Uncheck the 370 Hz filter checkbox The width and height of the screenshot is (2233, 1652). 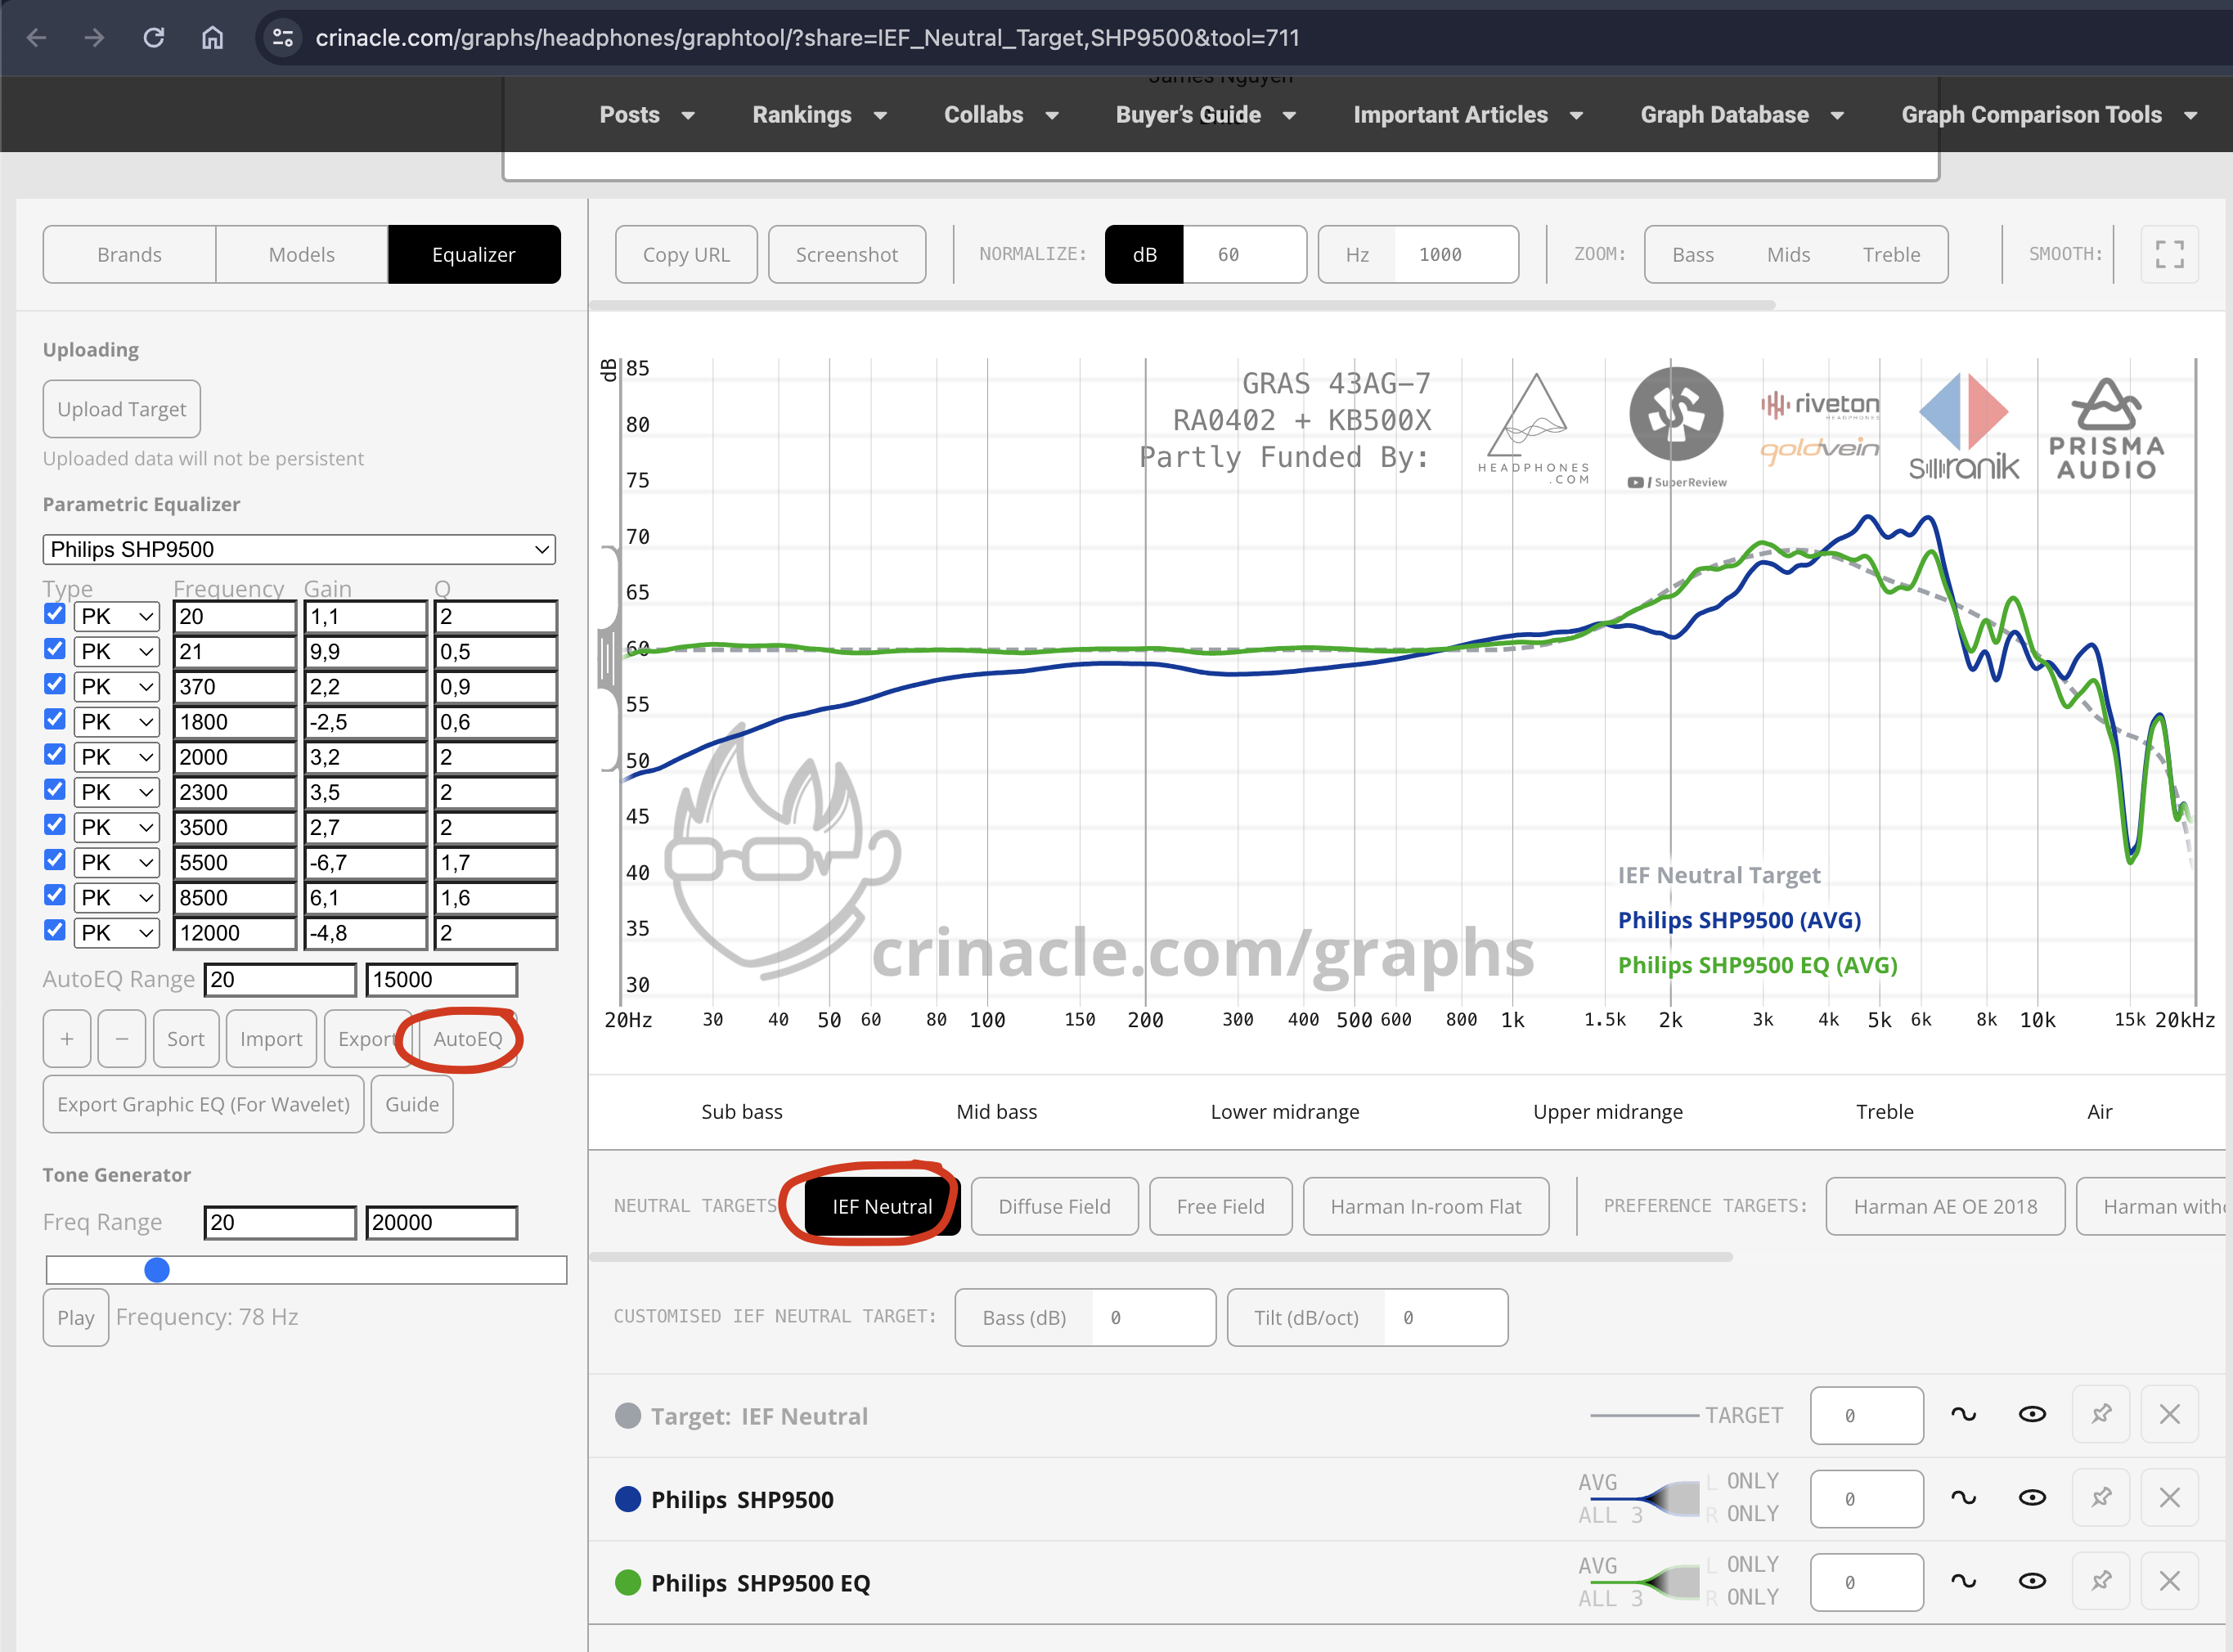pyautogui.click(x=55, y=684)
